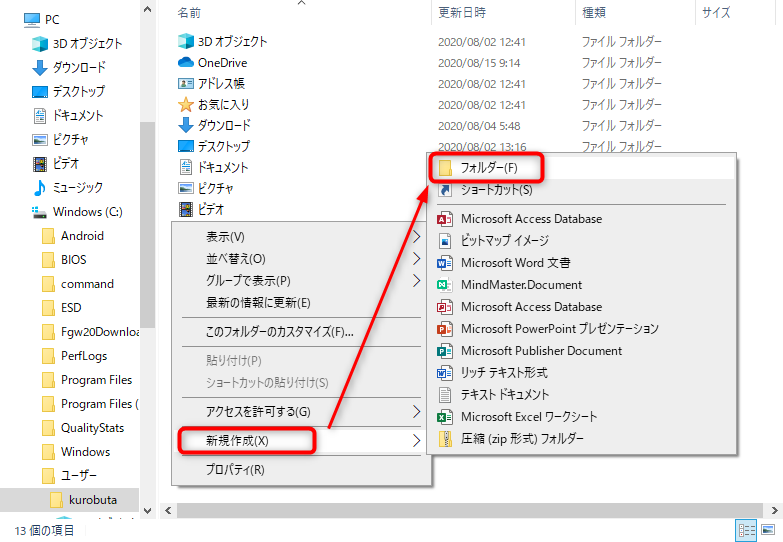Click the リッチ テキスト形式 icon

[x=445, y=373]
